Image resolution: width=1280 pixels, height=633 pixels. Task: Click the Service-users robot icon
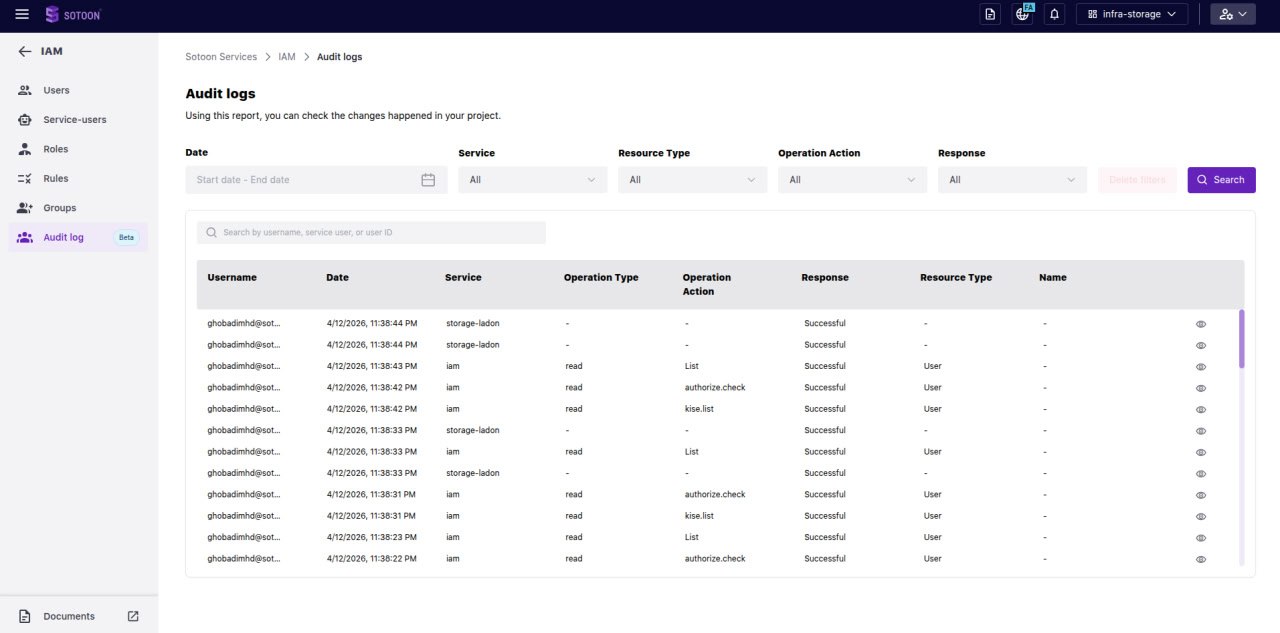point(25,120)
